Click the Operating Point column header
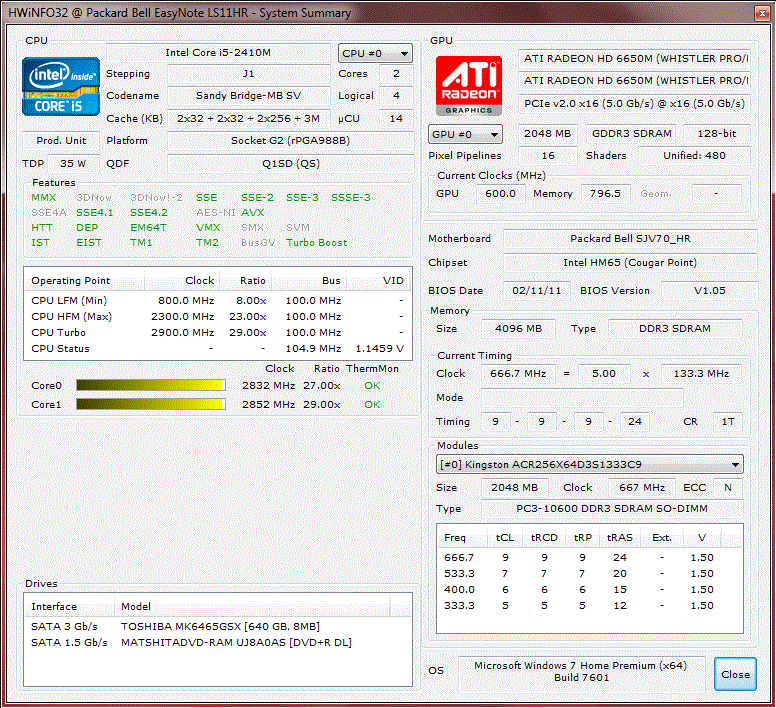 click(85, 281)
